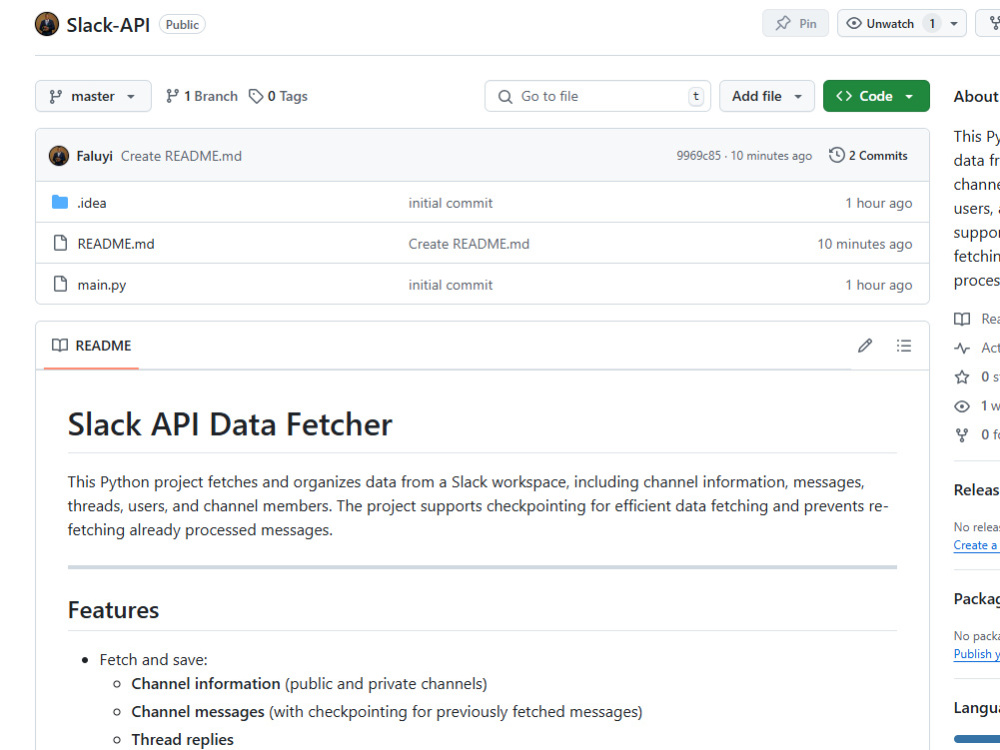Click the .idea folder icon
This screenshot has width=1000, height=750.
pos(60,202)
